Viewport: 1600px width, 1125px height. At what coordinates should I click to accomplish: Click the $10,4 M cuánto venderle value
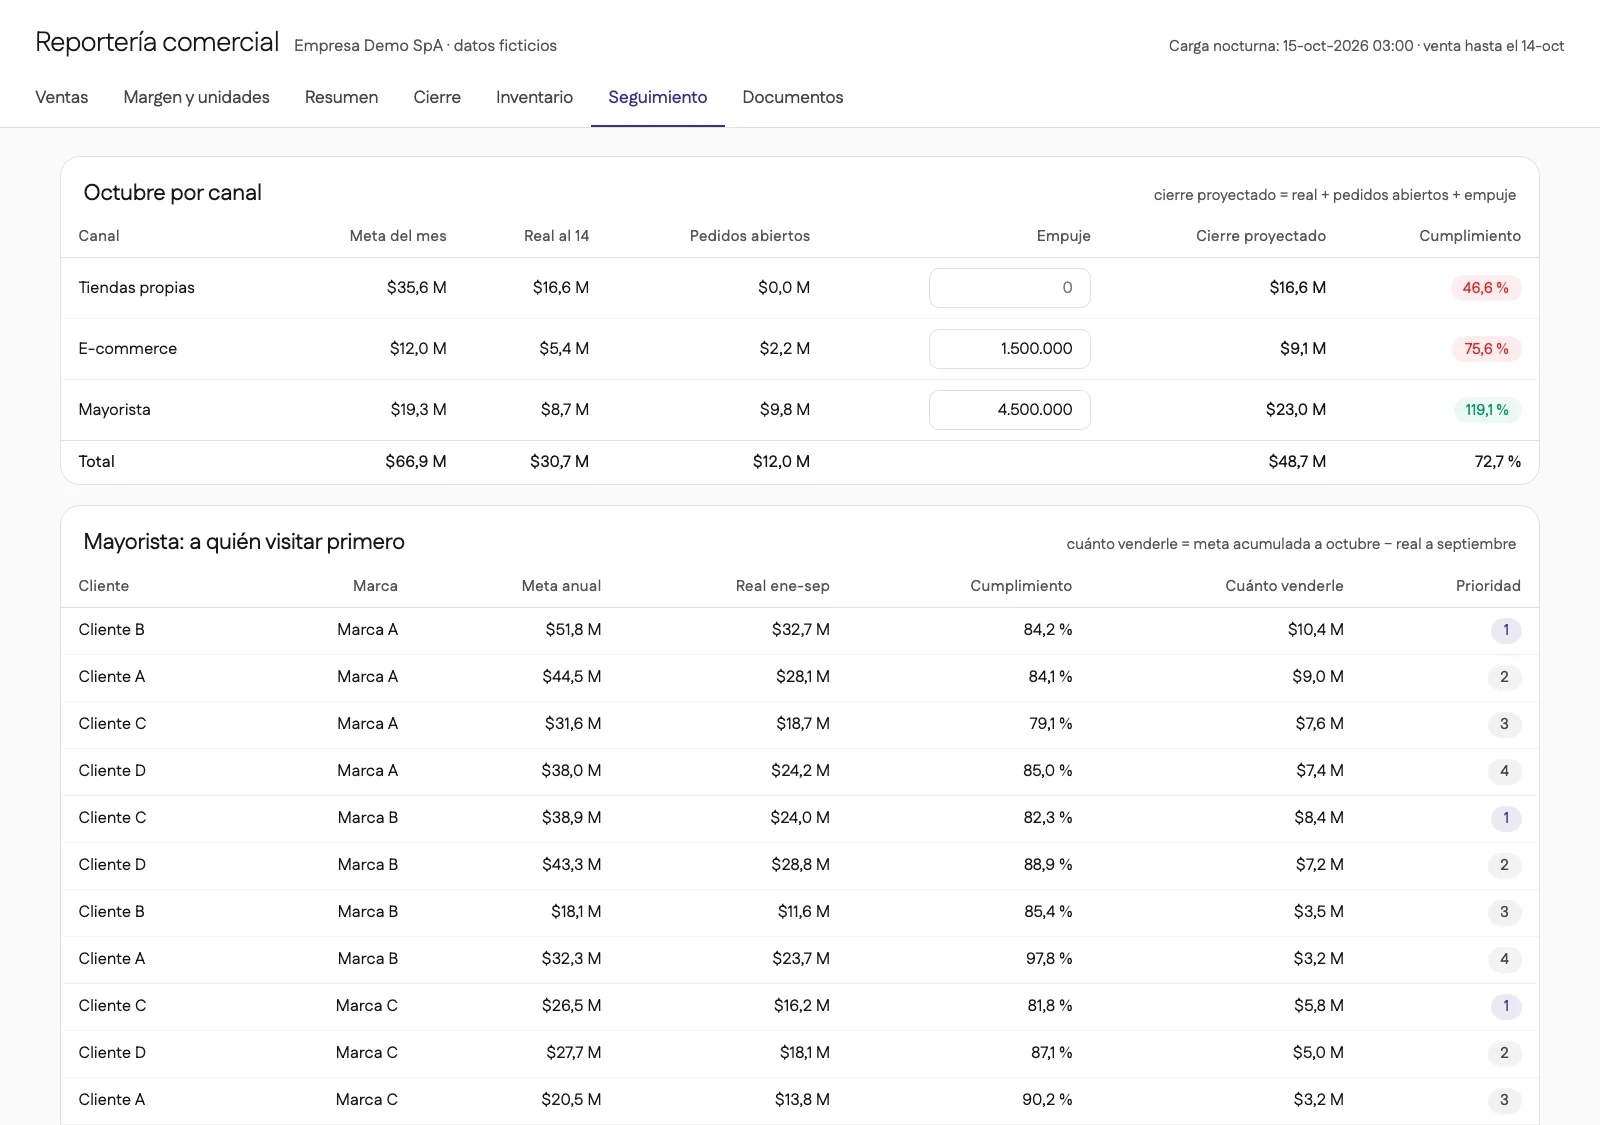pyautogui.click(x=1315, y=630)
